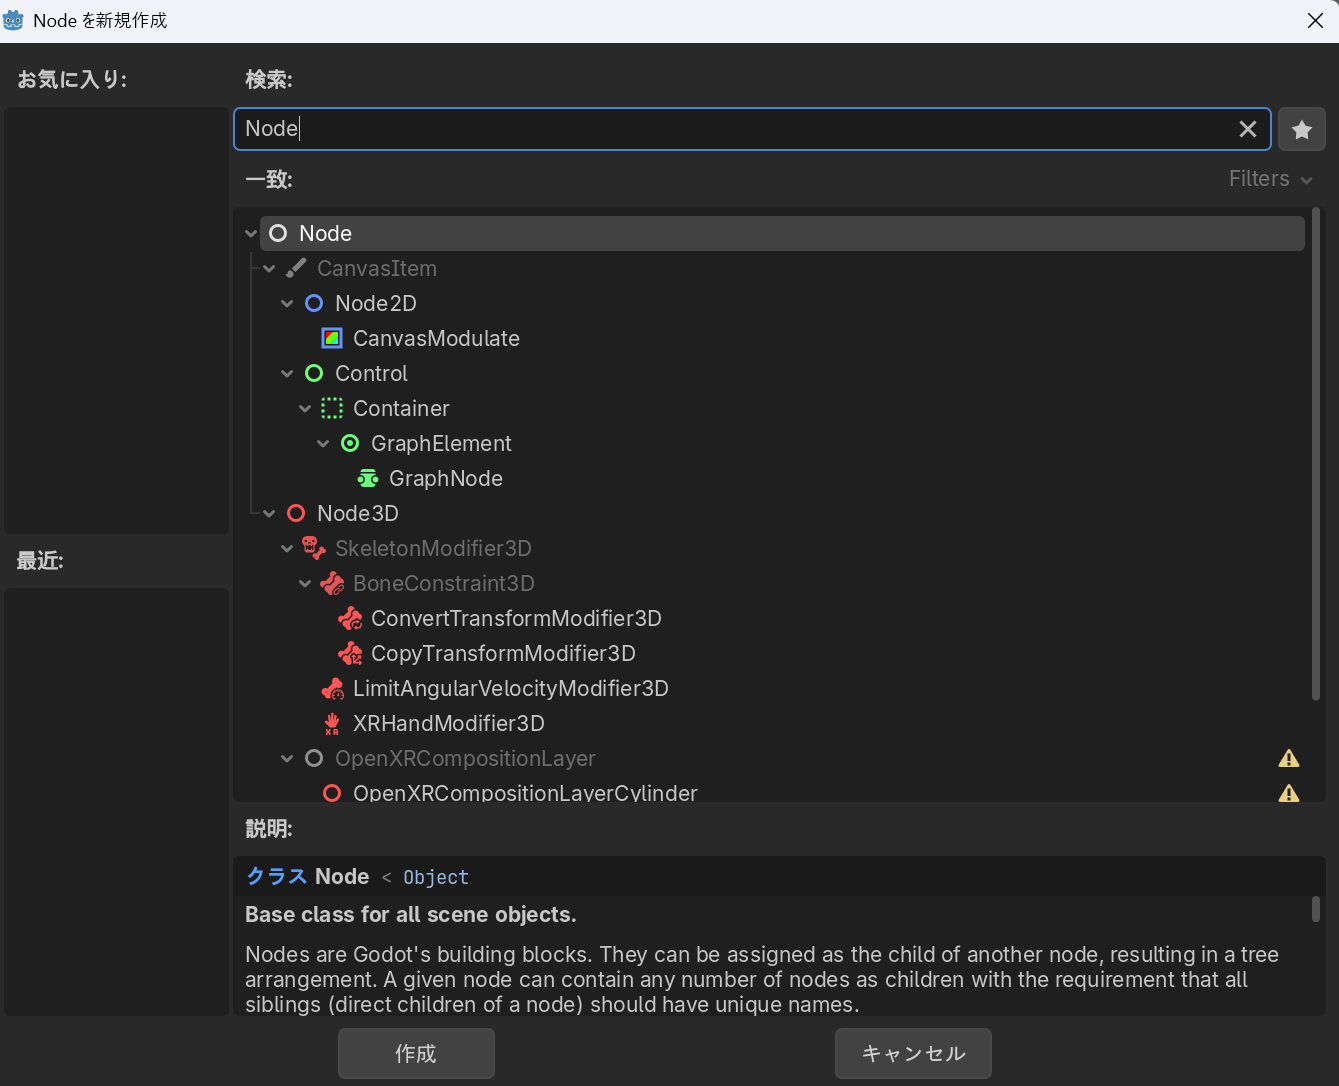Click the Node2D blue circle icon
Screen dimensions: 1339x1086
[314, 303]
